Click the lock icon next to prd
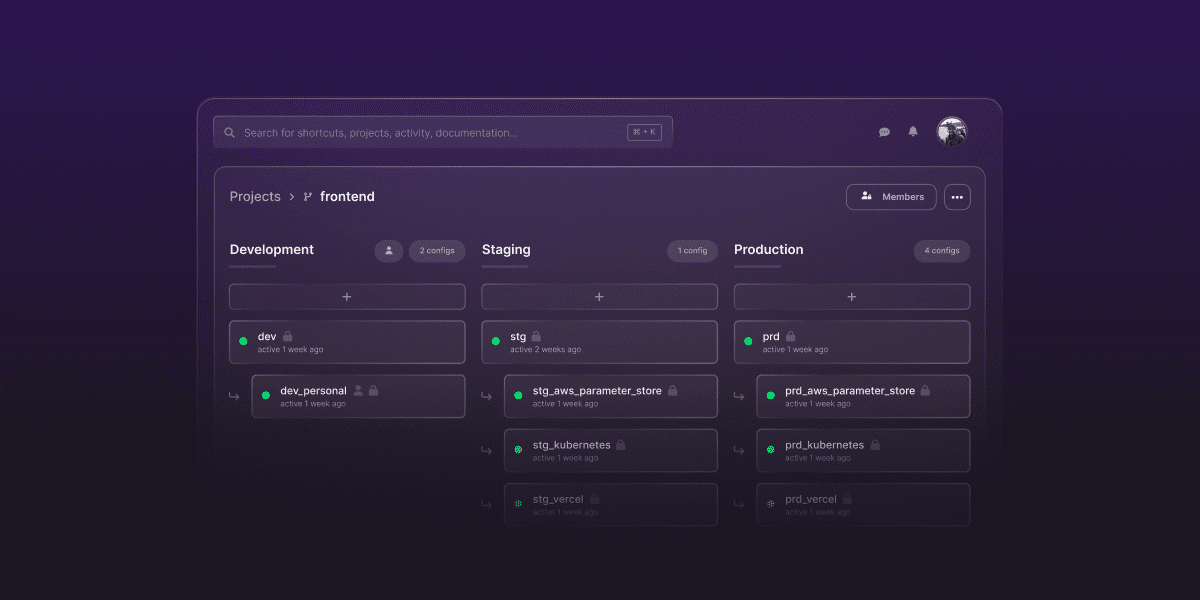 (x=791, y=336)
